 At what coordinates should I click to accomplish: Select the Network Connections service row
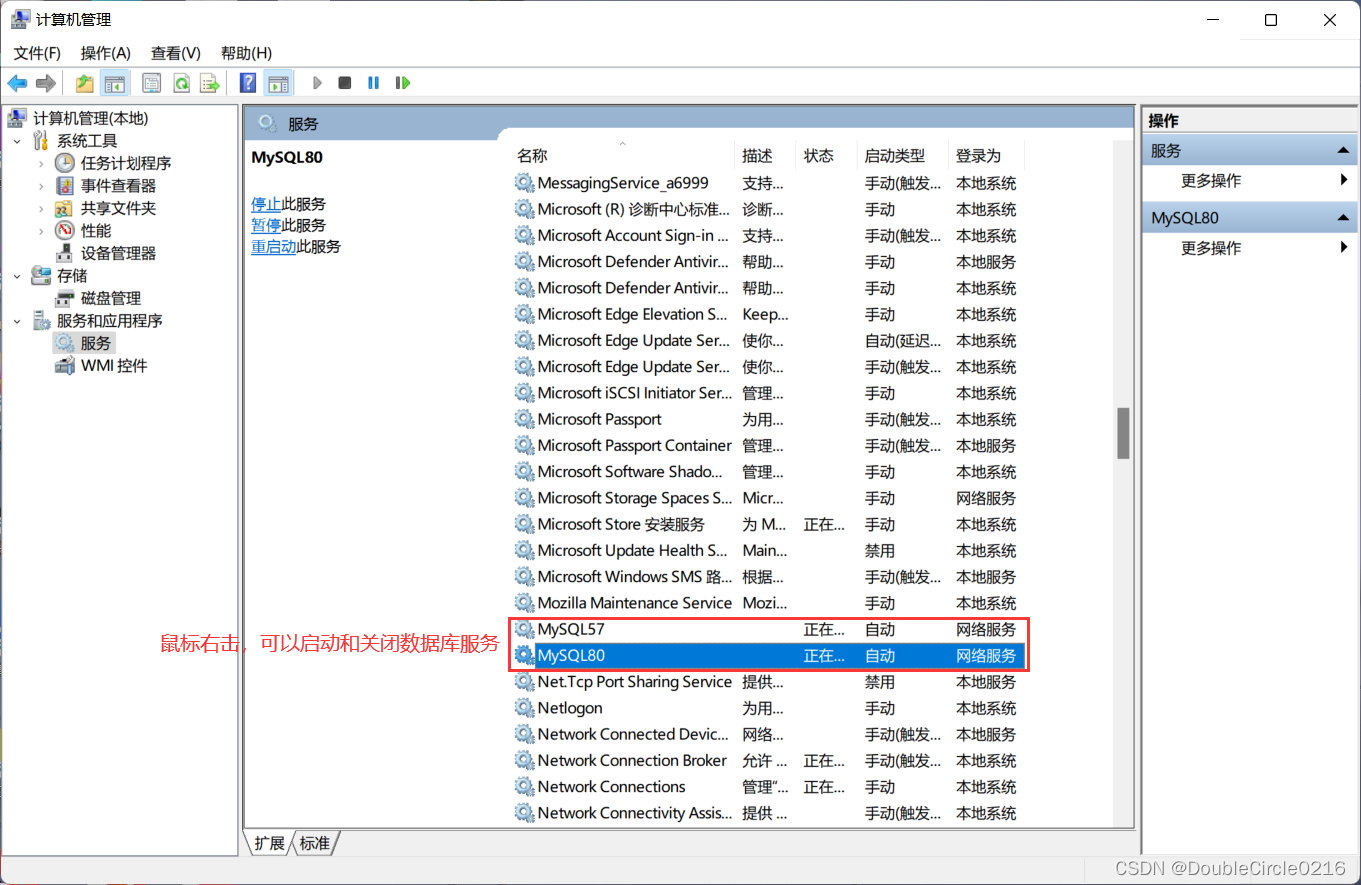pos(767,787)
